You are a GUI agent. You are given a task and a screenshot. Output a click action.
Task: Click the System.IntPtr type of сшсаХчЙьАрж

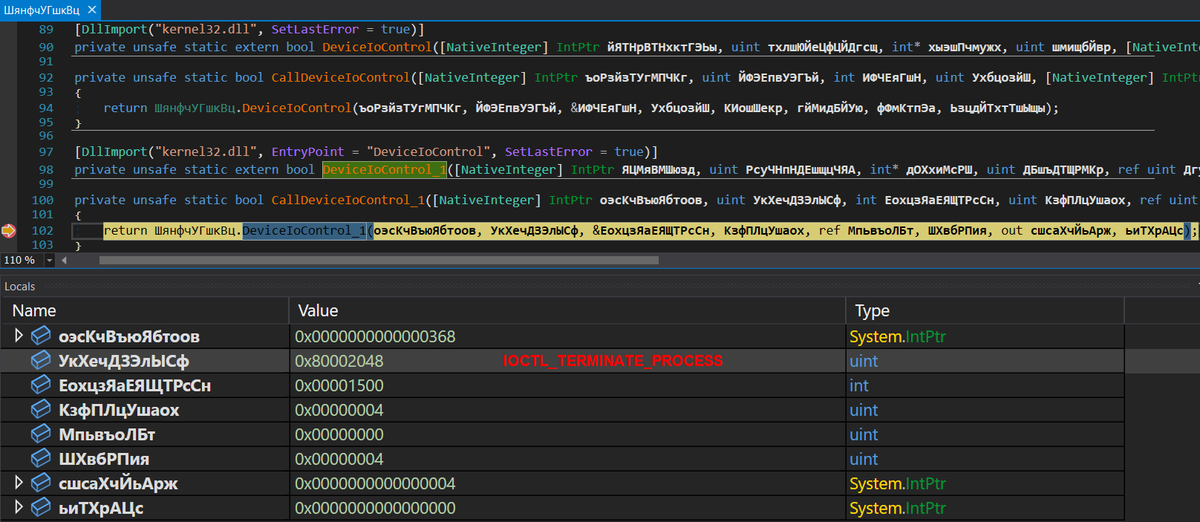pos(896,484)
